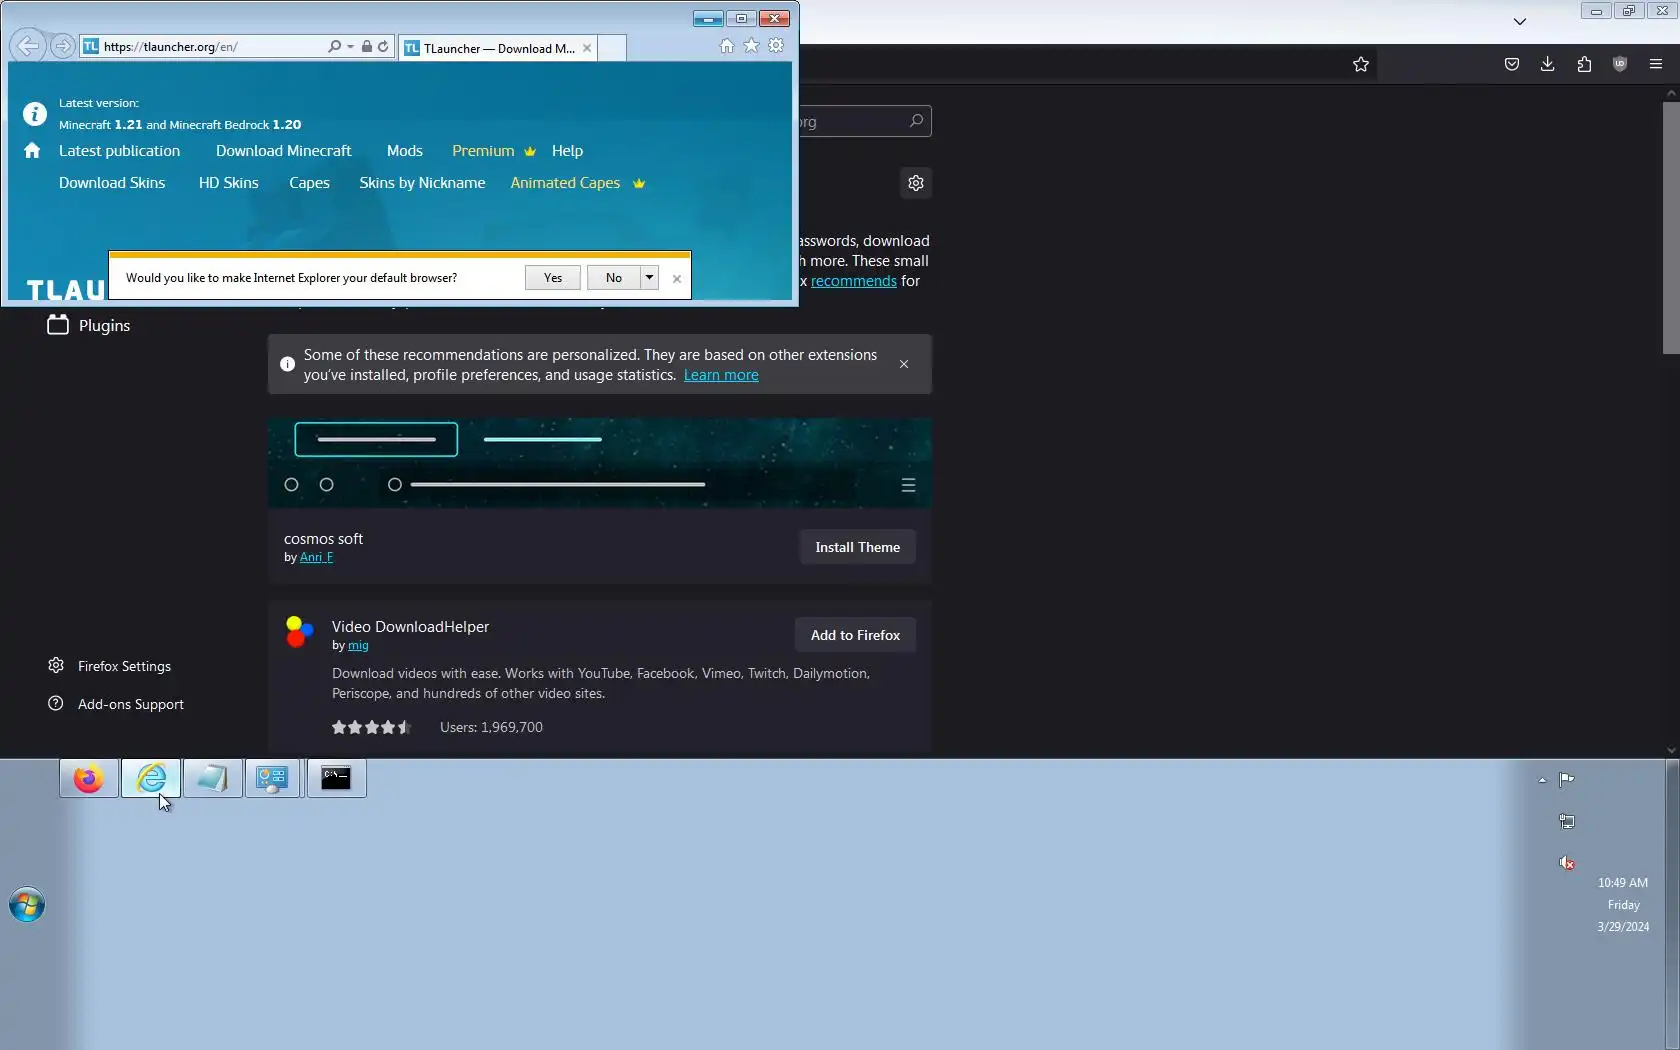
Task: Open Latest publication on TLauncher
Action: (120, 151)
